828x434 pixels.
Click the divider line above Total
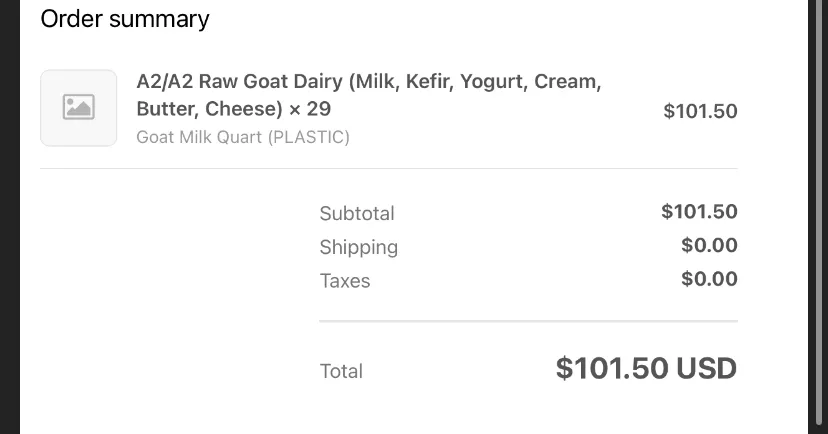coord(529,320)
